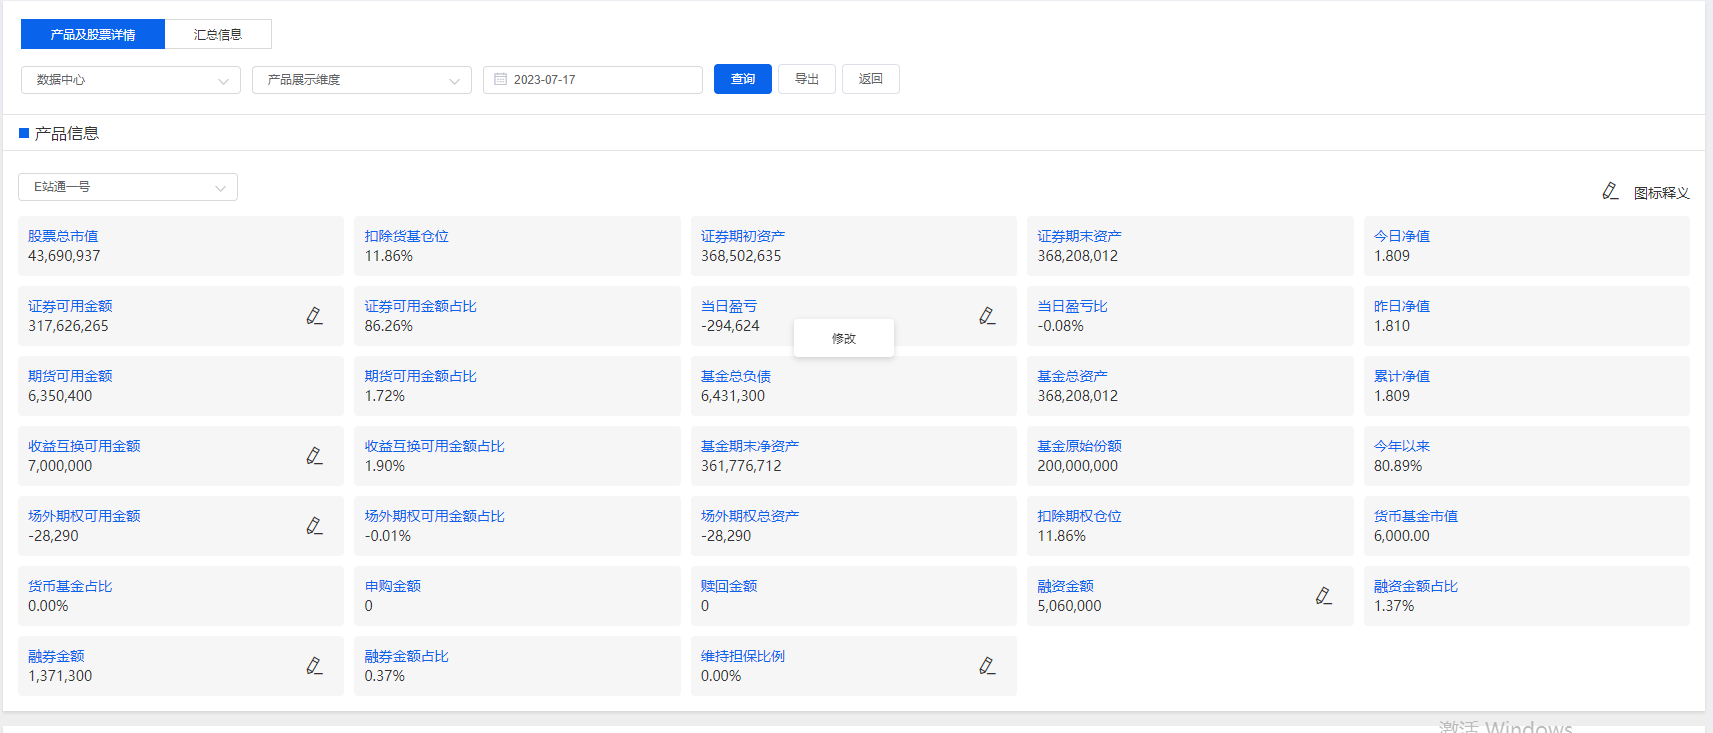Screen dimensions: 1713x733
Task: Click the 导出 button
Action: click(x=807, y=79)
